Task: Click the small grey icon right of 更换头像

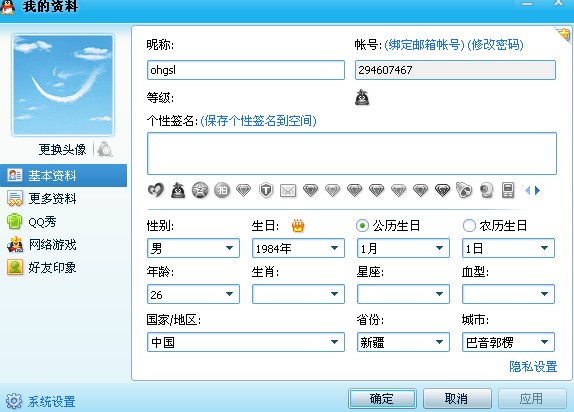Action: [x=105, y=149]
